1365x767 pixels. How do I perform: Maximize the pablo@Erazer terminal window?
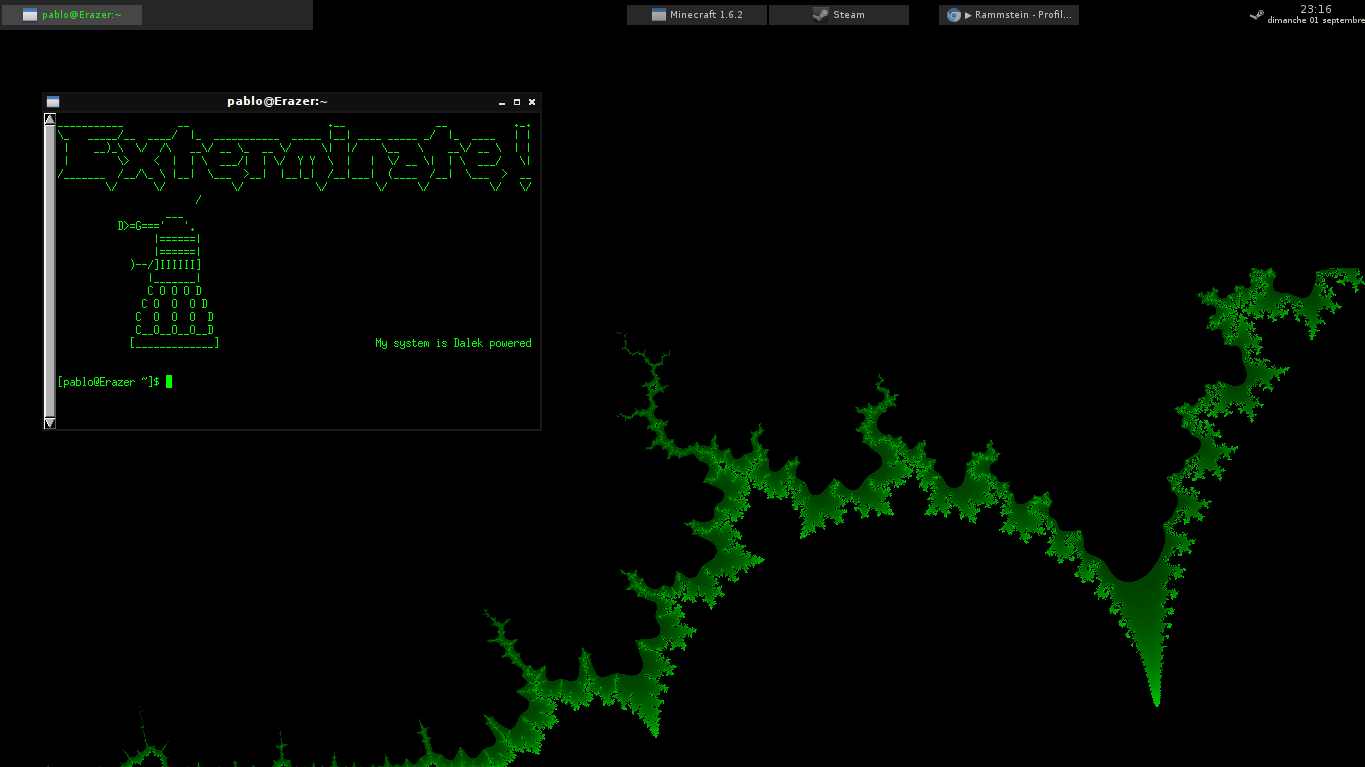[517, 102]
